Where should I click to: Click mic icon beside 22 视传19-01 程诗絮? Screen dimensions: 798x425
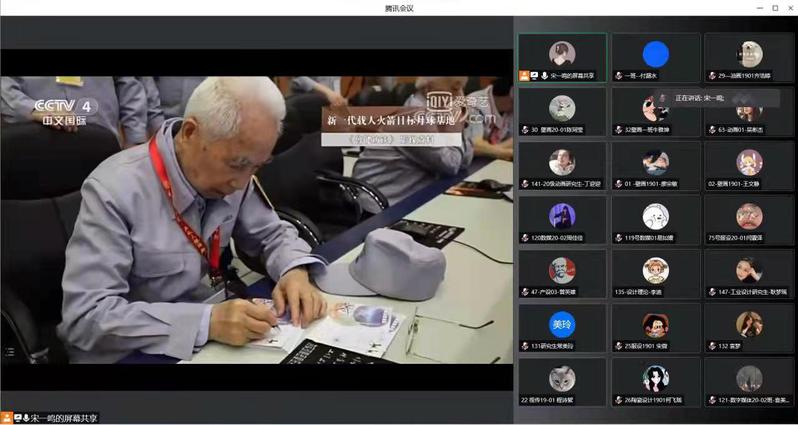pyautogui.click(x=525, y=400)
